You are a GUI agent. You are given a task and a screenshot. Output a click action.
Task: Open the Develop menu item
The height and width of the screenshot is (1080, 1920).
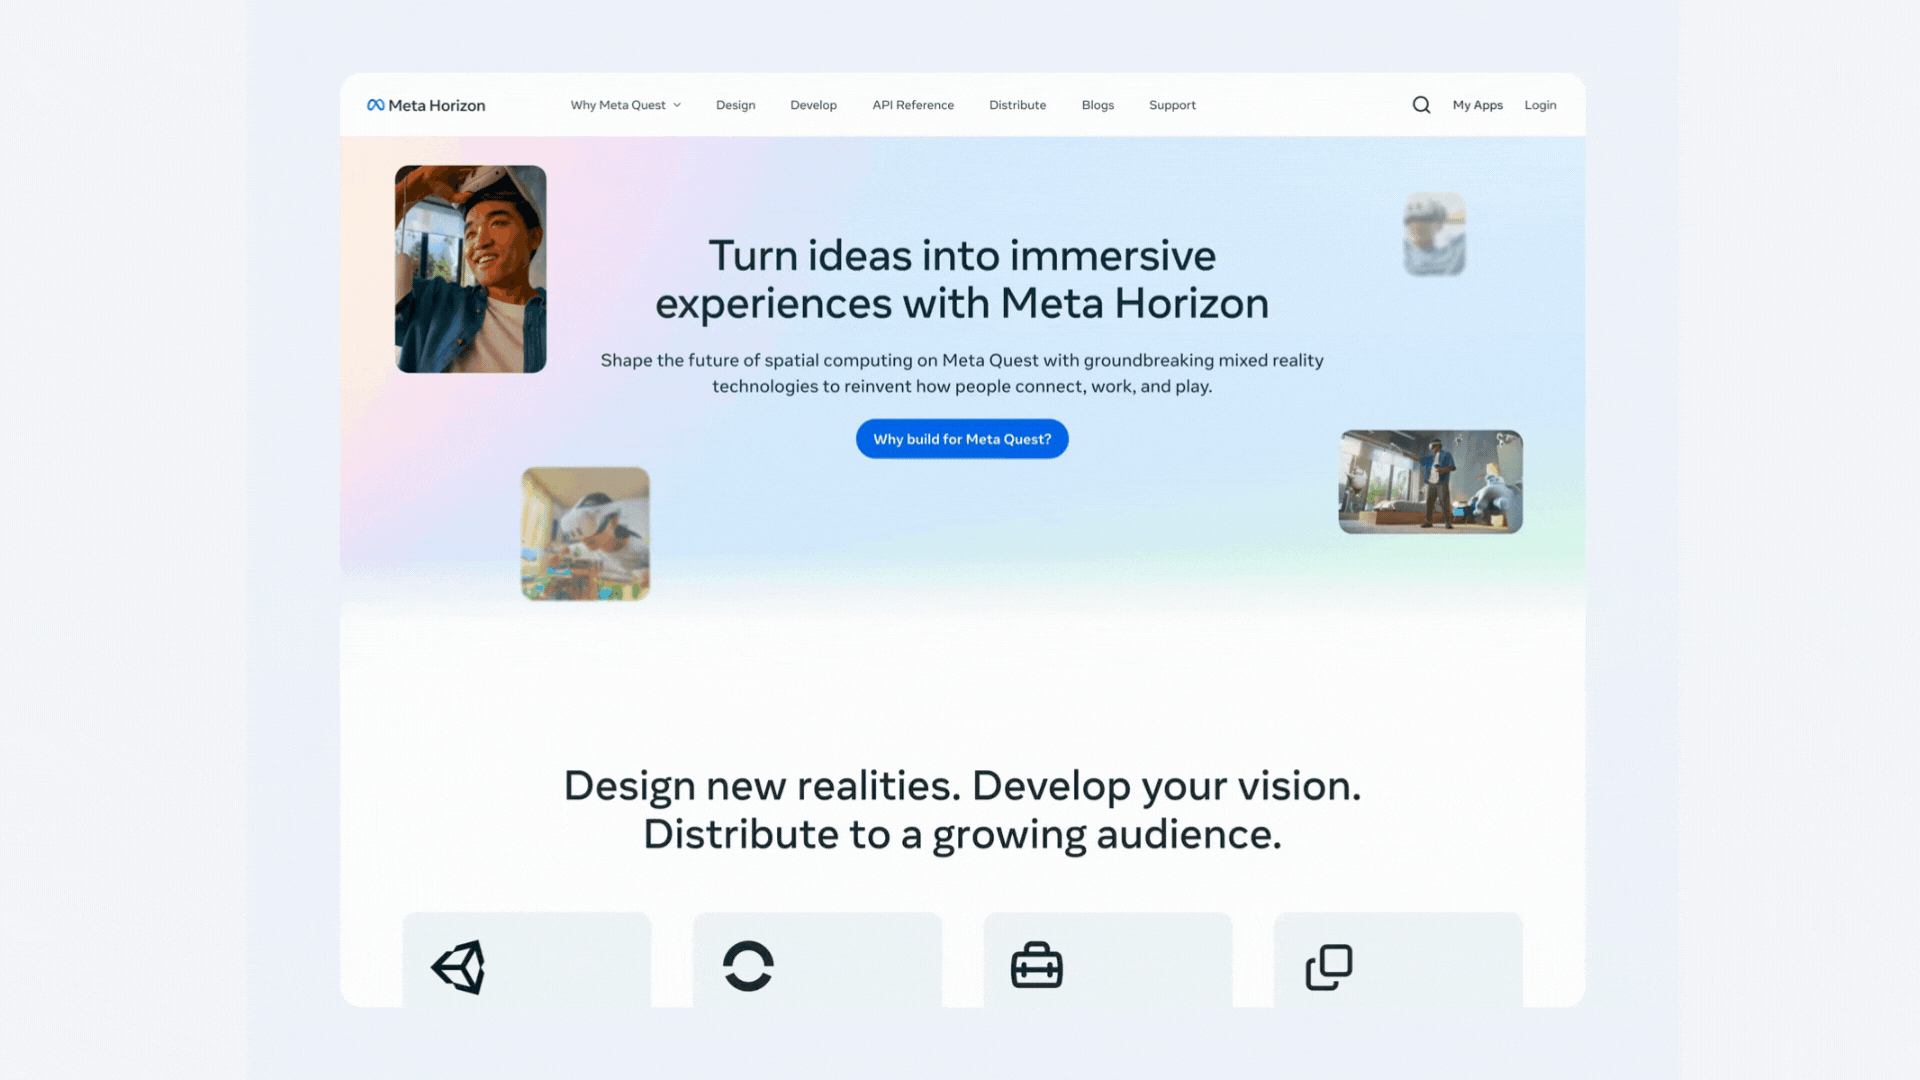[813, 105]
